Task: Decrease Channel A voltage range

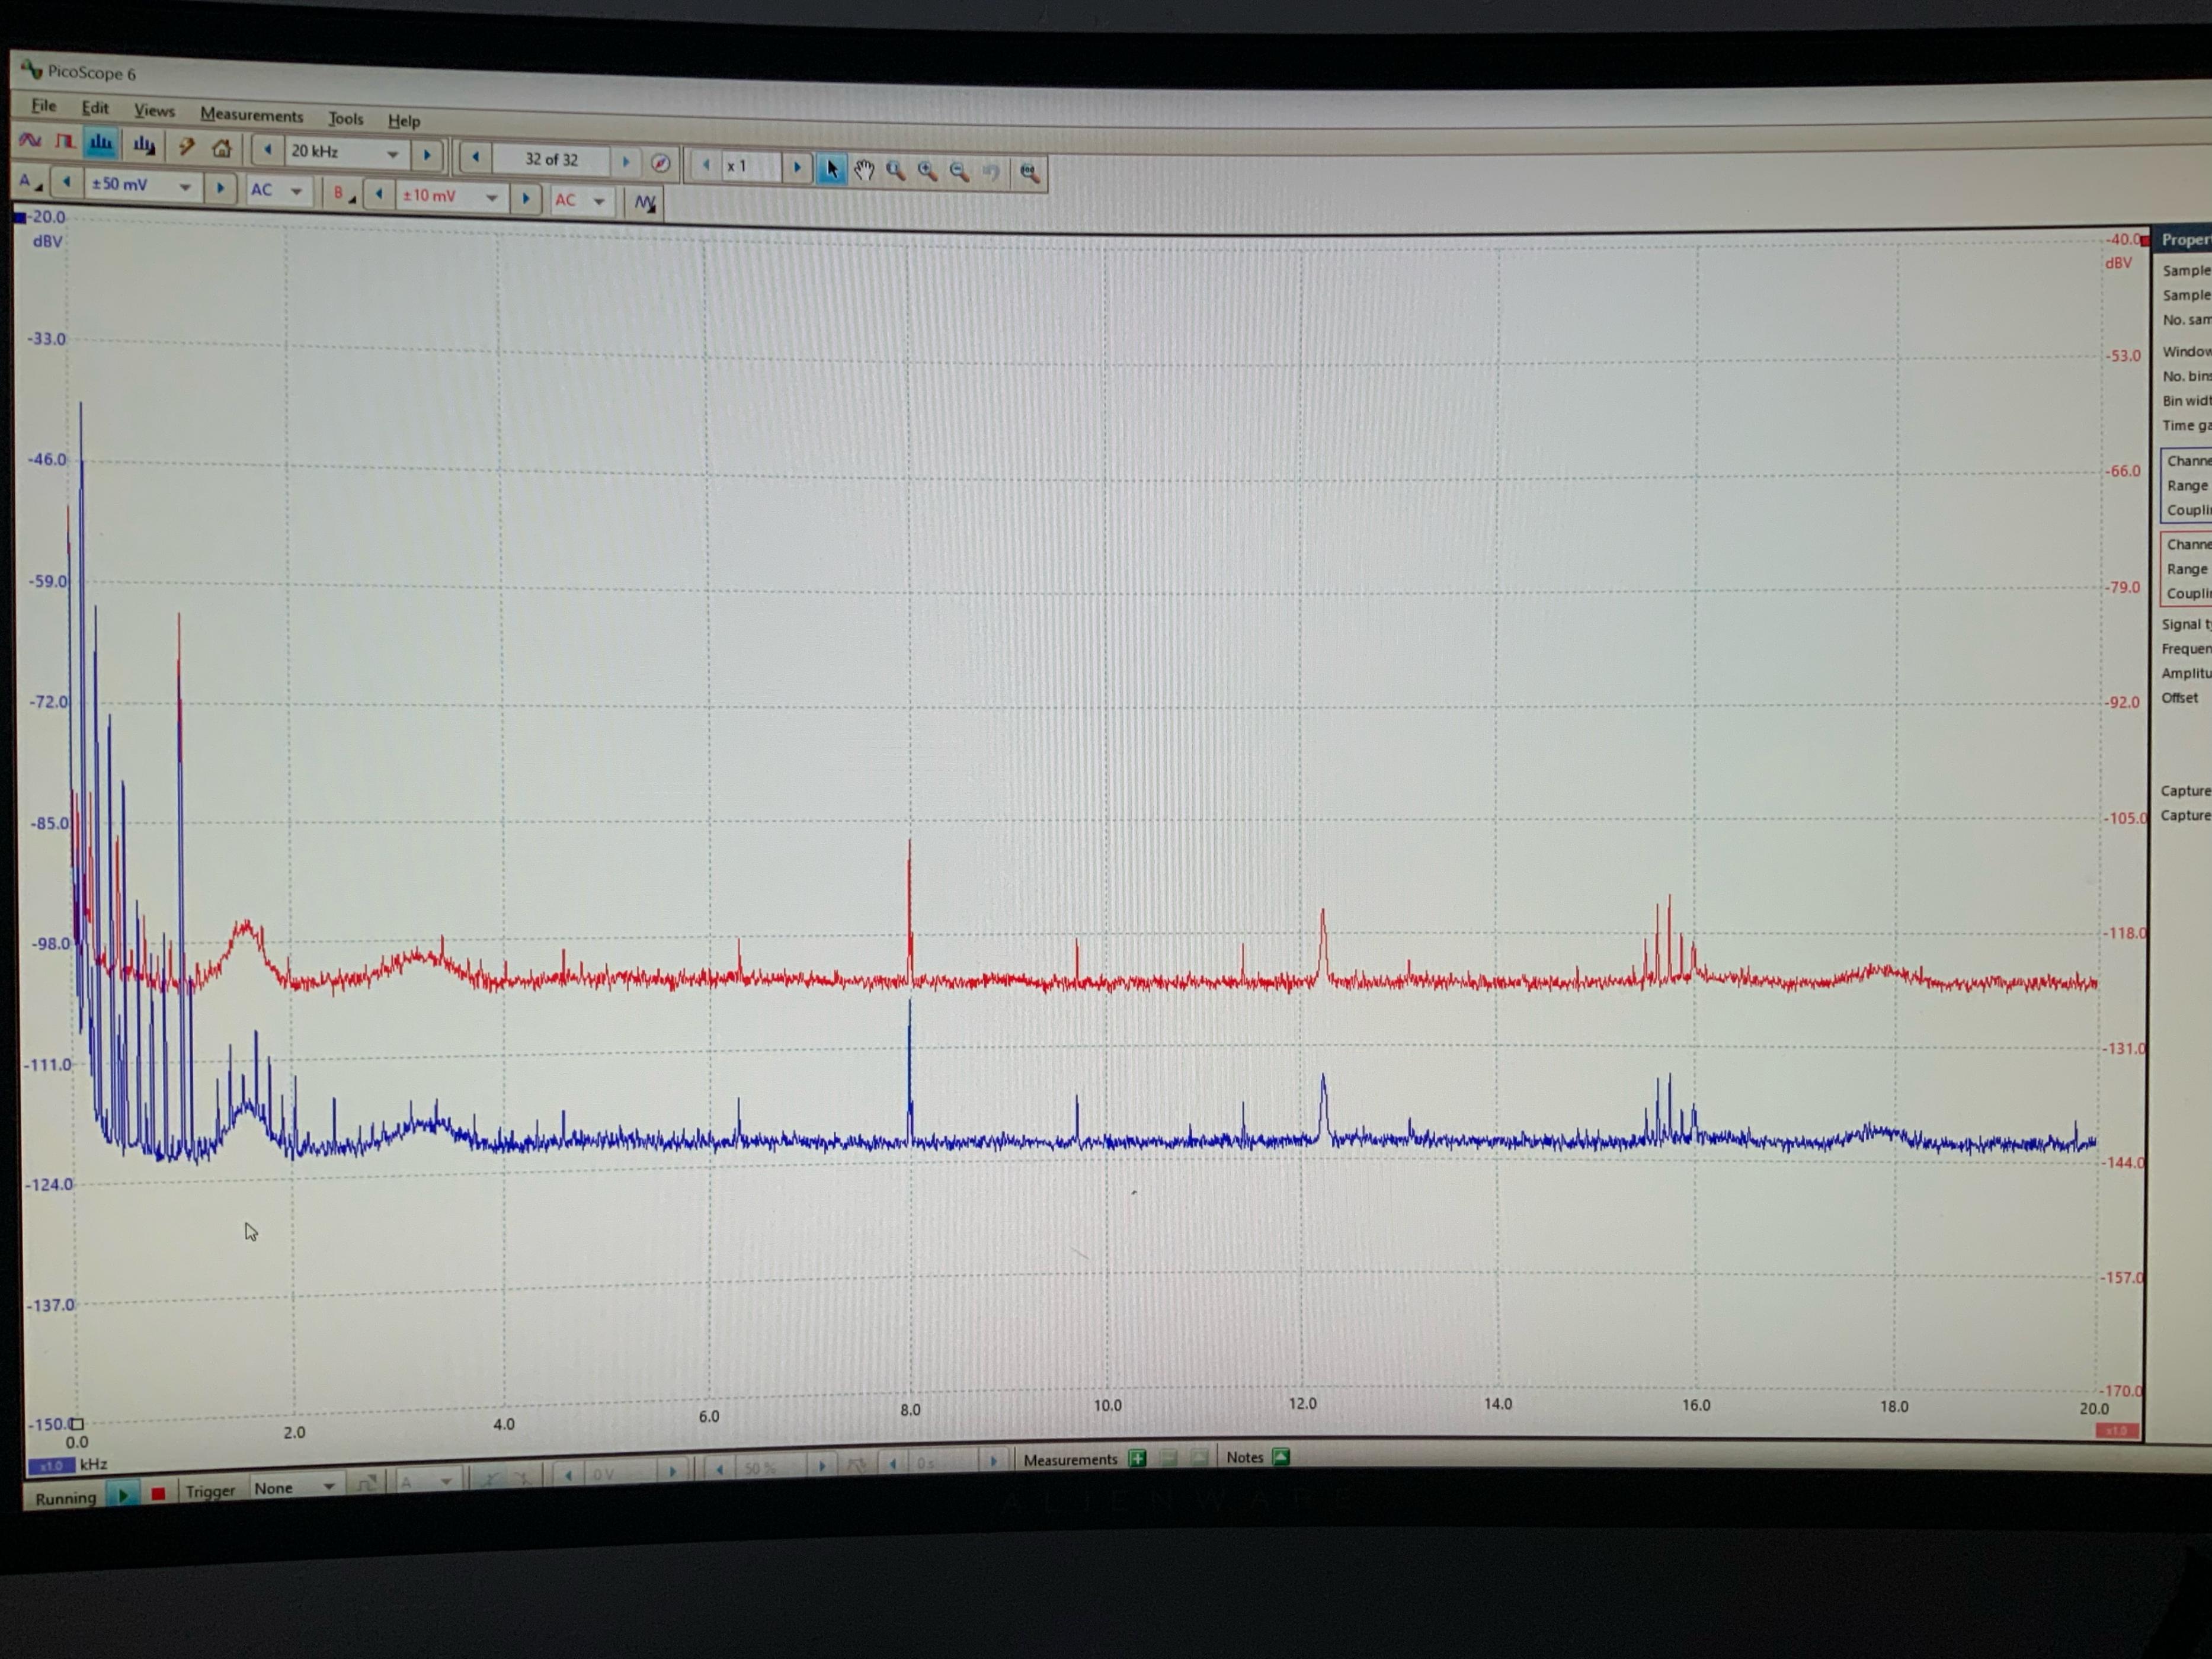Action: coord(66,182)
